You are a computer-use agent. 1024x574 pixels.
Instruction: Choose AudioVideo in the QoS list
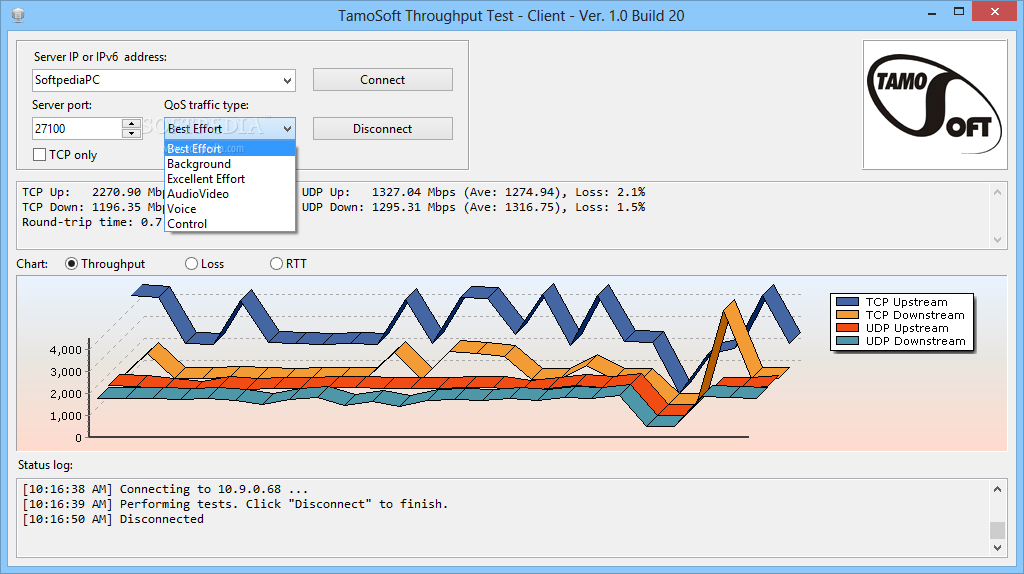pyautogui.click(x=230, y=194)
